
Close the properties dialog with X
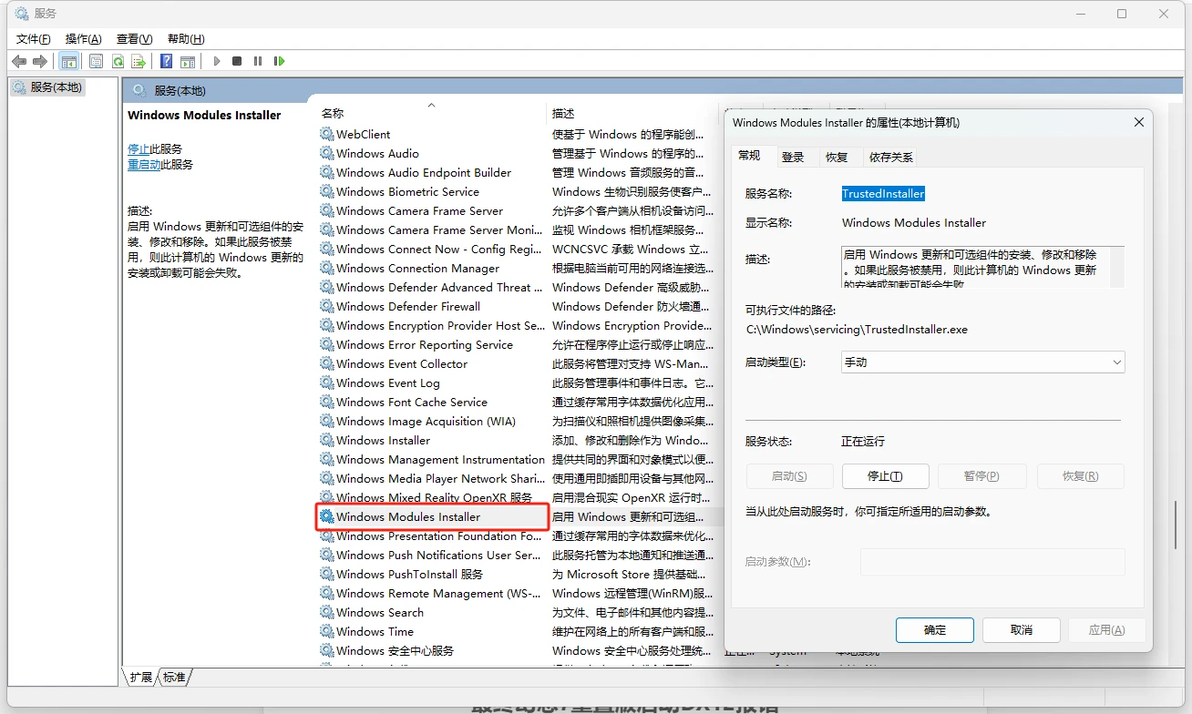(x=1139, y=122)
